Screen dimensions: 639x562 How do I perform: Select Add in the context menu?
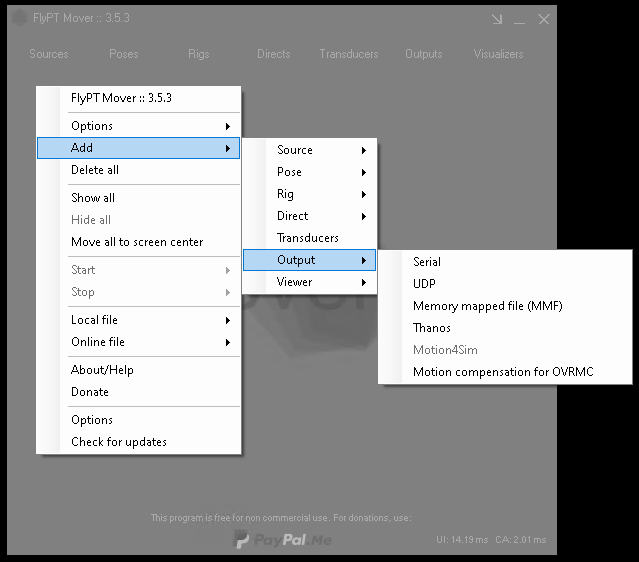point(138,148)
